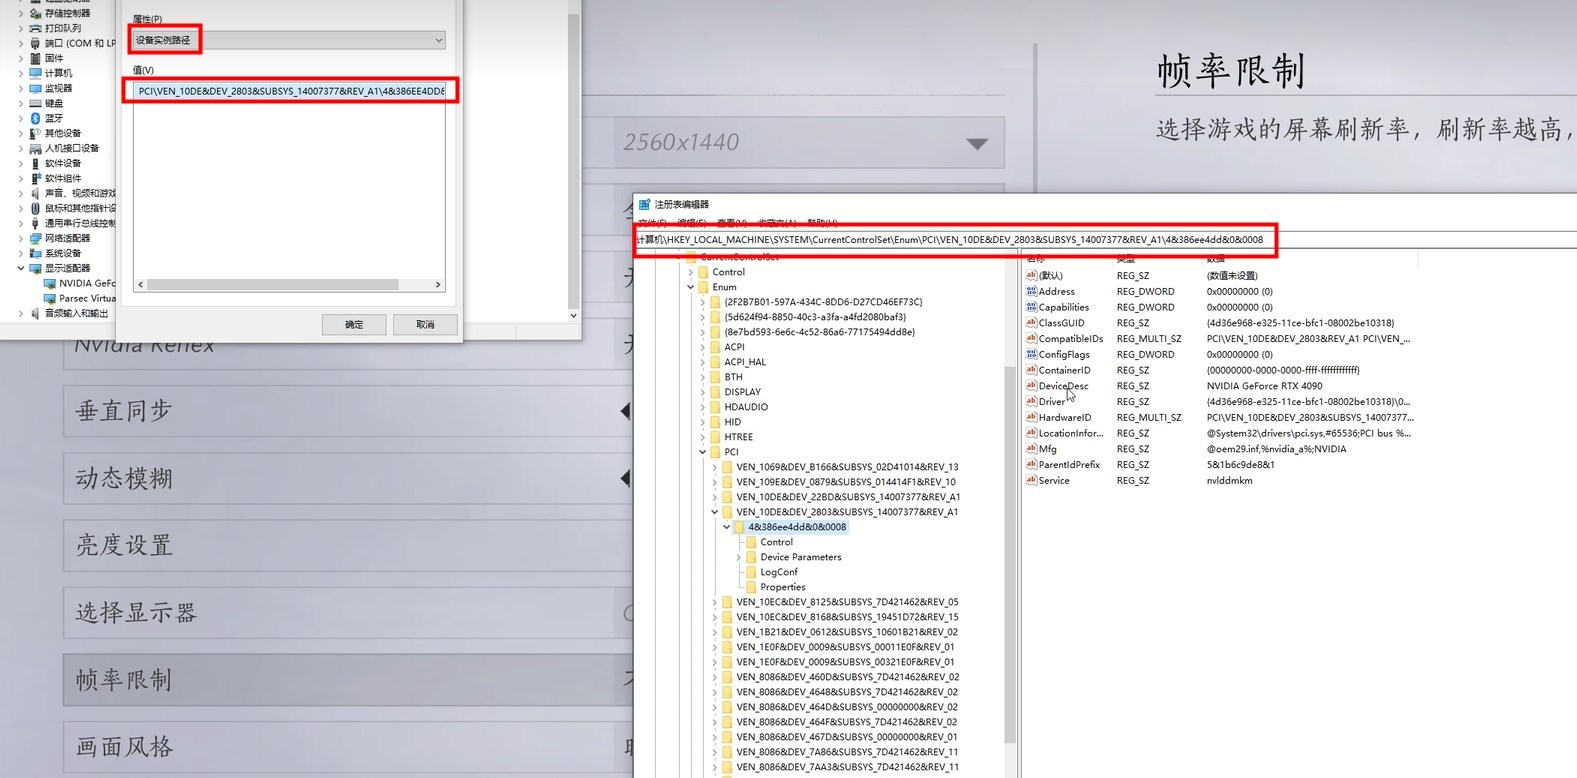Select the 垂直同步 settings item

340,411
